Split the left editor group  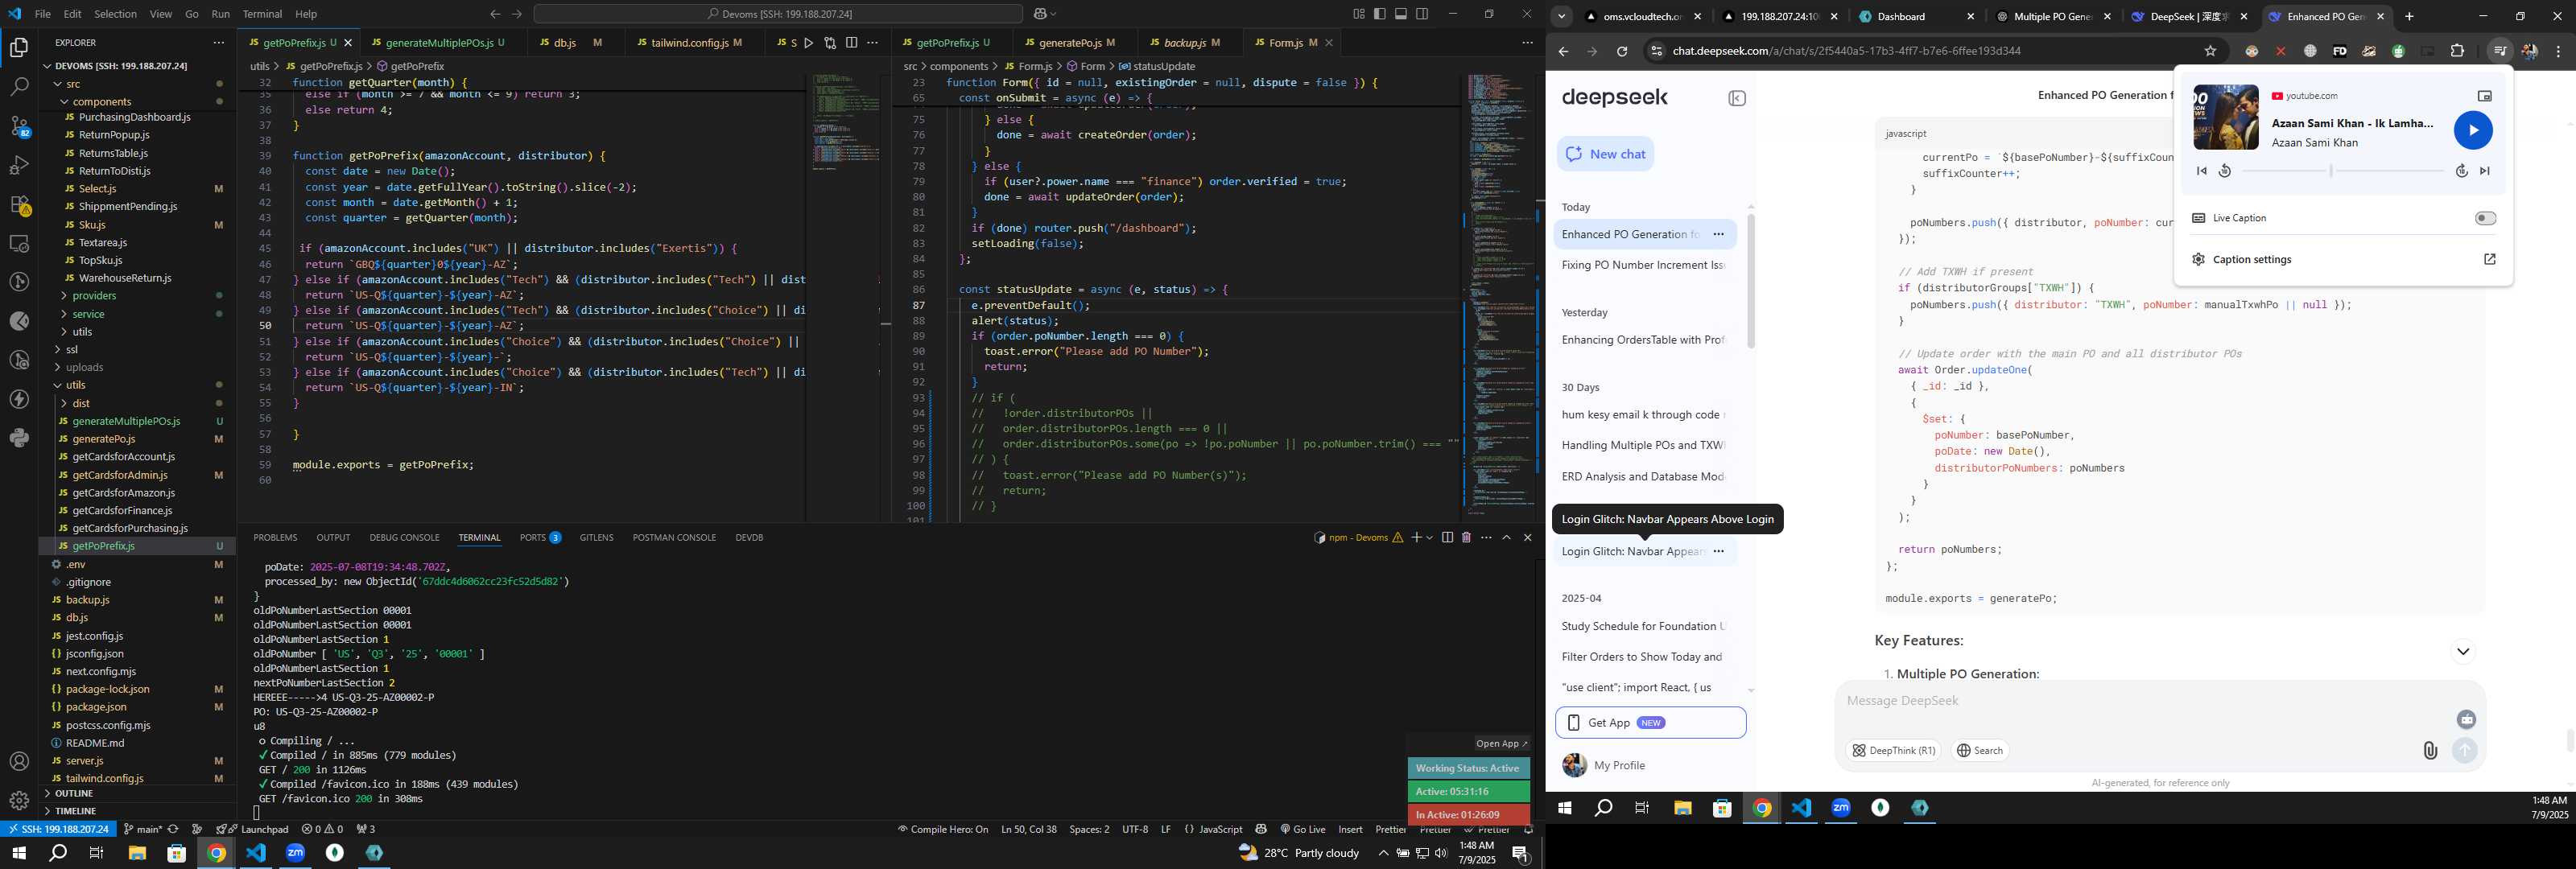click(851, 43)
